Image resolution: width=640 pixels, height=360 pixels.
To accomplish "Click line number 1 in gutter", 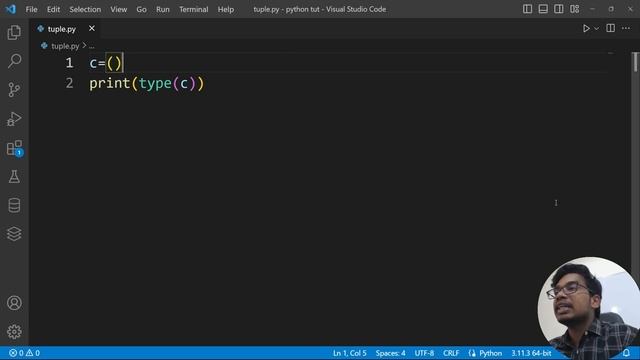I will [69, 63].
